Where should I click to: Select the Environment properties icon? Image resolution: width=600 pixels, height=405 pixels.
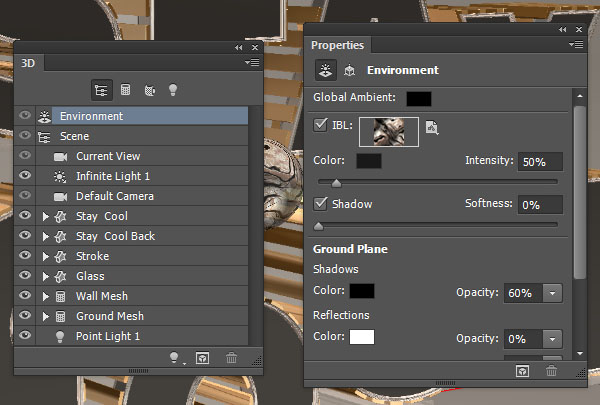pyautogui.click(x=326, y=70)
